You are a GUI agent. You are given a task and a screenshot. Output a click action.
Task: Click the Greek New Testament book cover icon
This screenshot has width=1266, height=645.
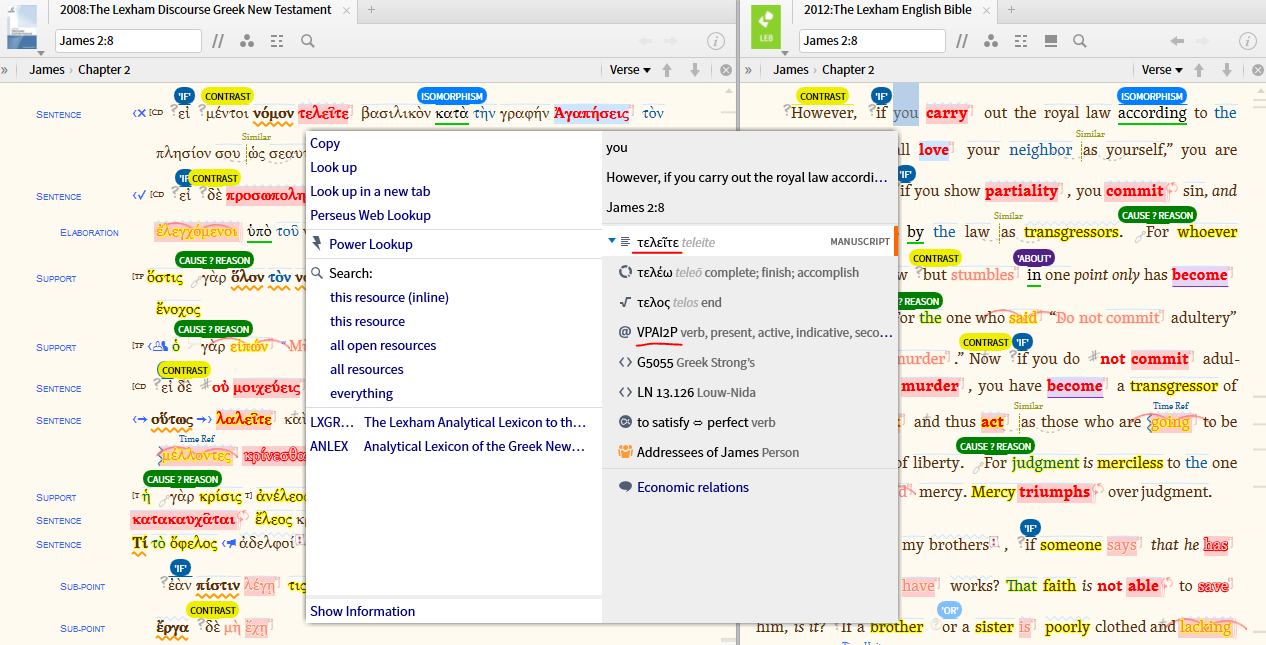(21, 25)
